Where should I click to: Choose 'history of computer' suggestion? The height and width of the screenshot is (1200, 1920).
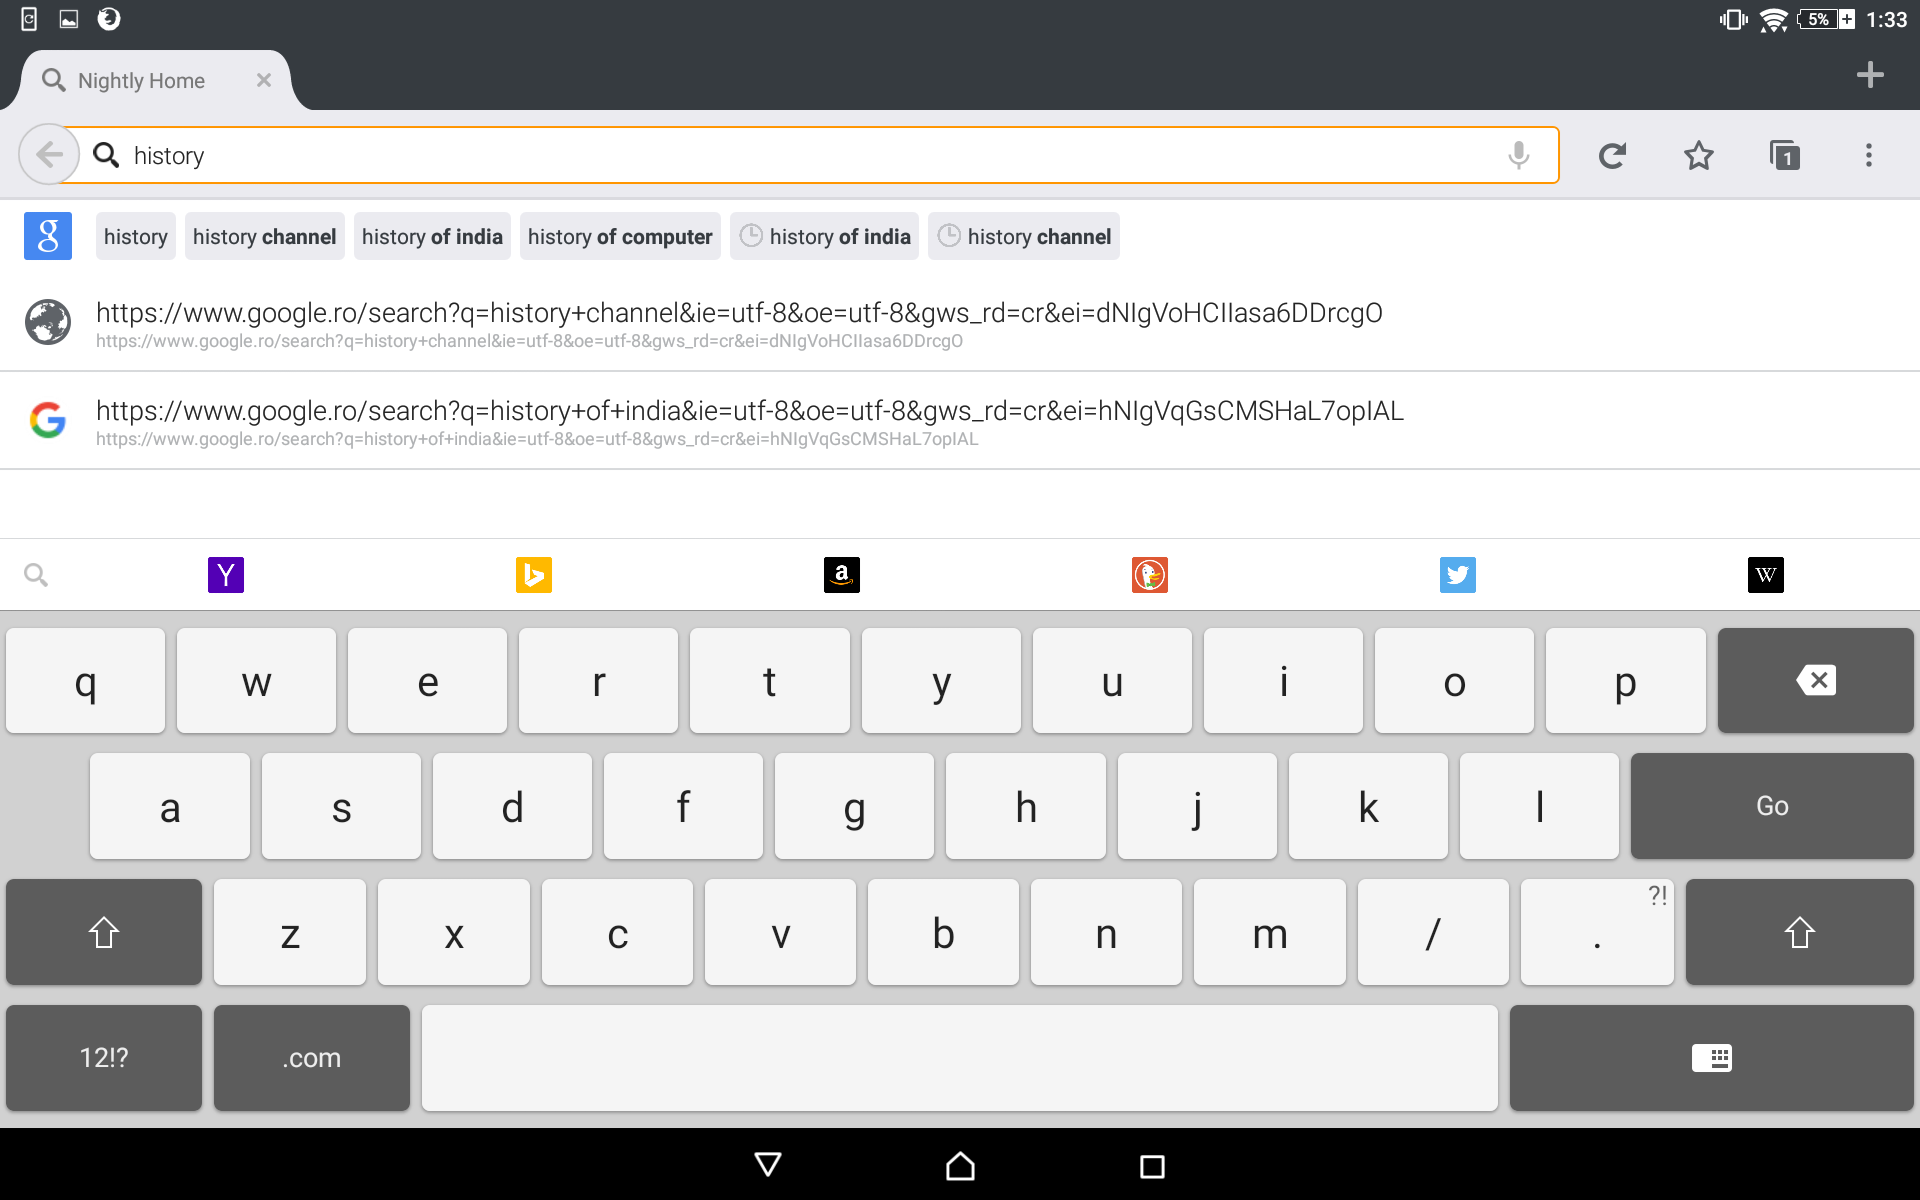click(620, 236)
